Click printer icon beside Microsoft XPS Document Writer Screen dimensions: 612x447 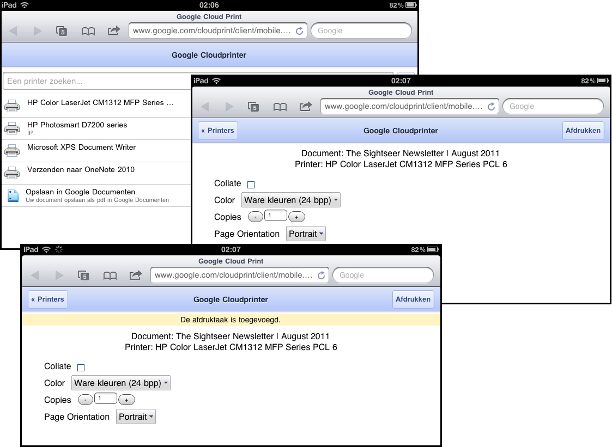click(12, 150)
